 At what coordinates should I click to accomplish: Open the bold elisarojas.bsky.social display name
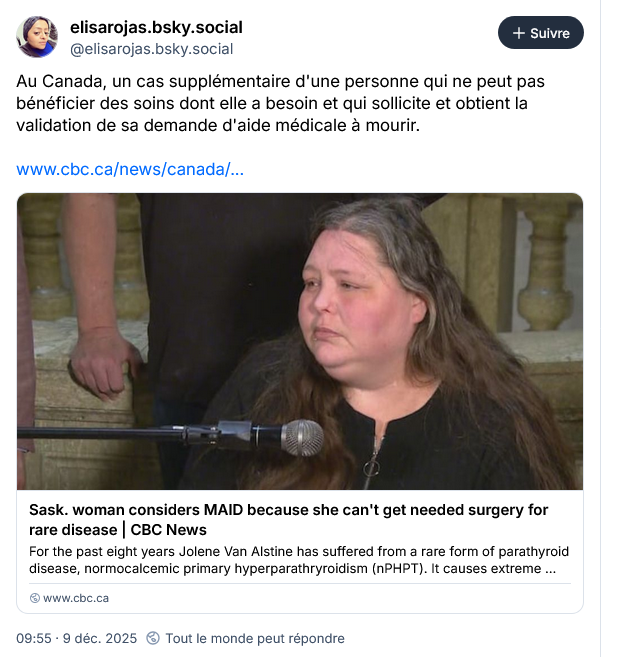[156, 27]
